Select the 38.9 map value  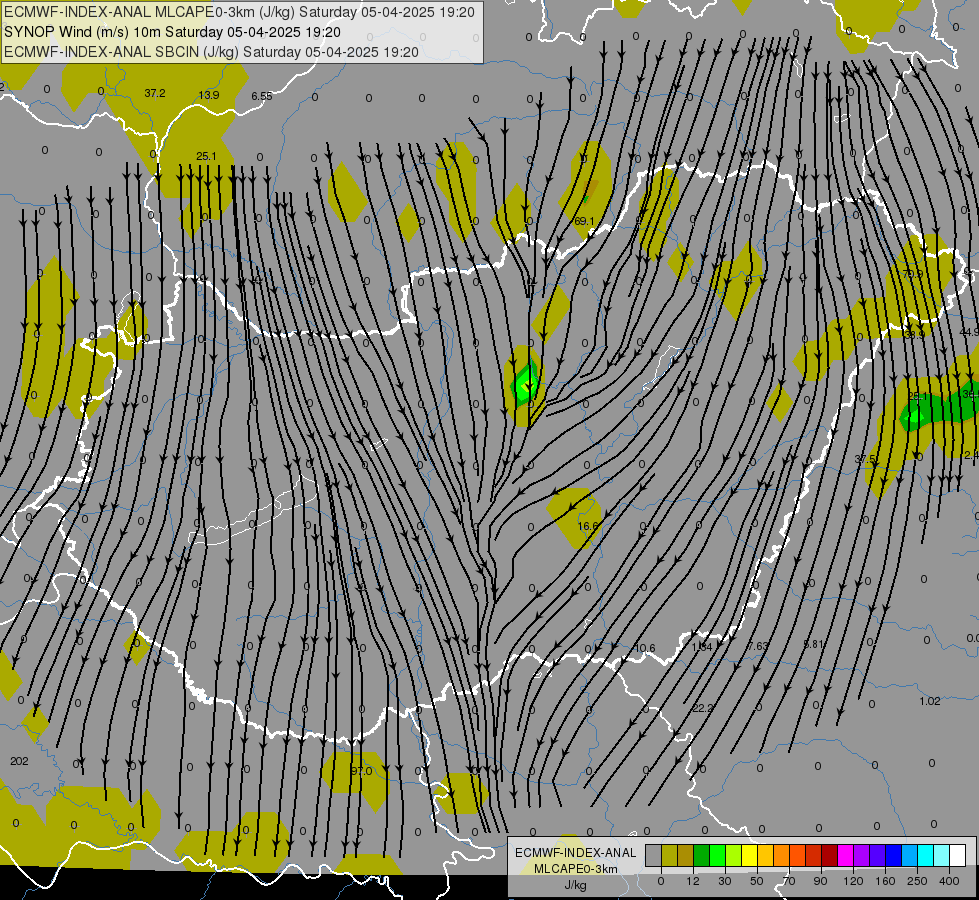click(914, 335)
